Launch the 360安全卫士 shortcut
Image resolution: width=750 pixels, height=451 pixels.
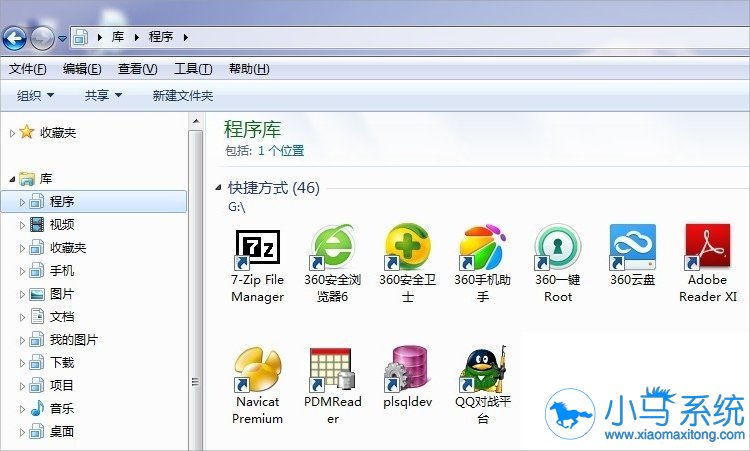408,264
